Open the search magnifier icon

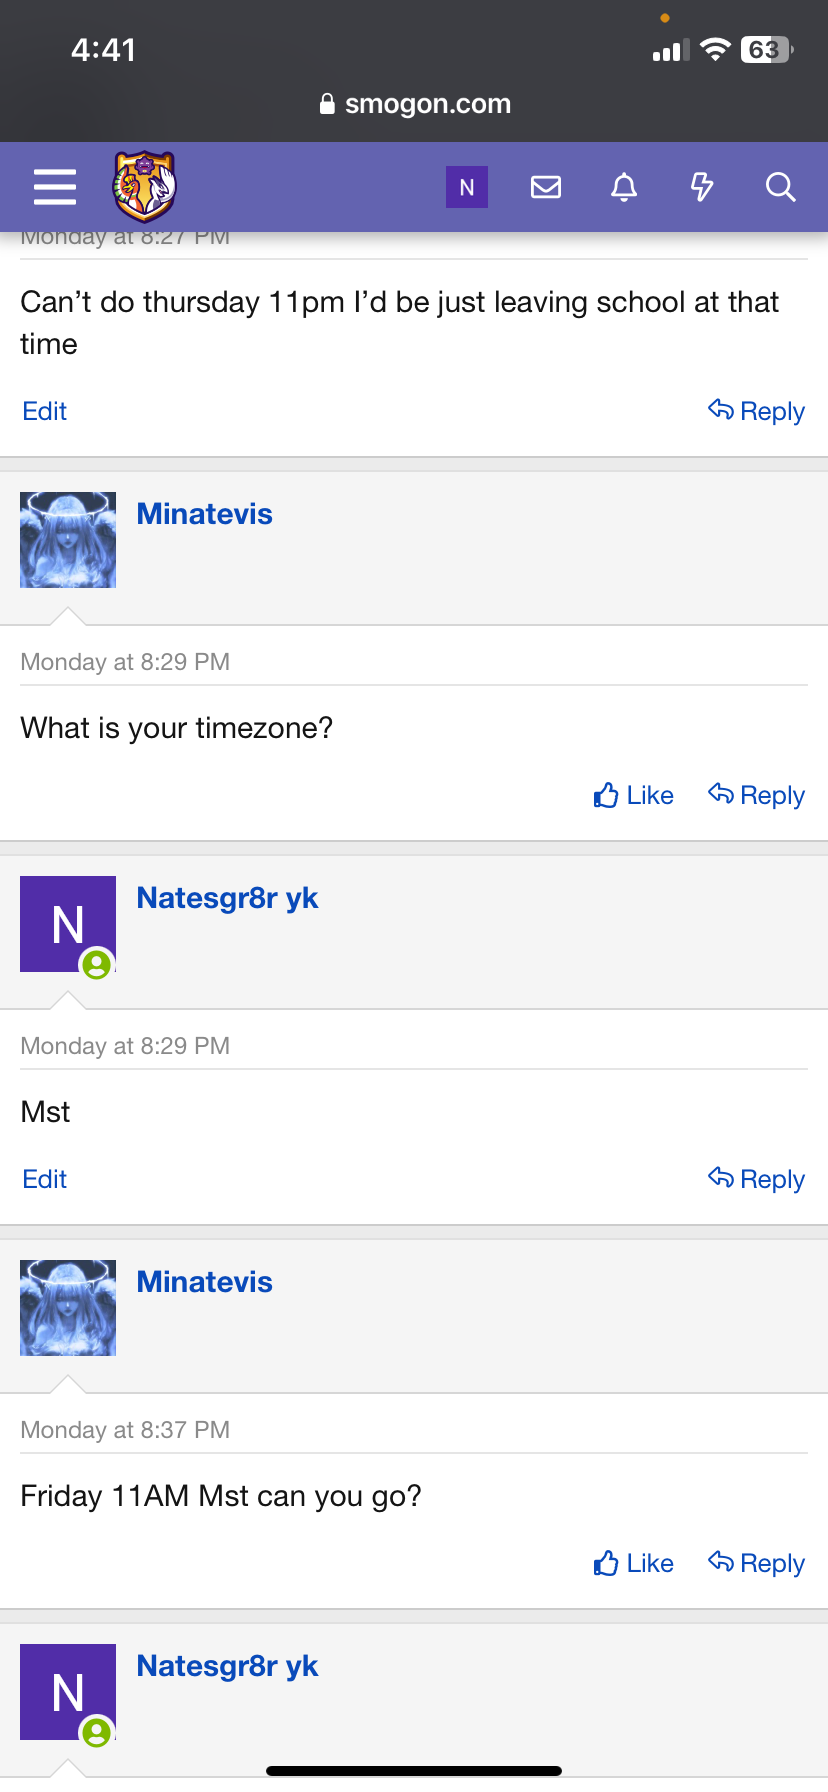click(x=780, y=187)
